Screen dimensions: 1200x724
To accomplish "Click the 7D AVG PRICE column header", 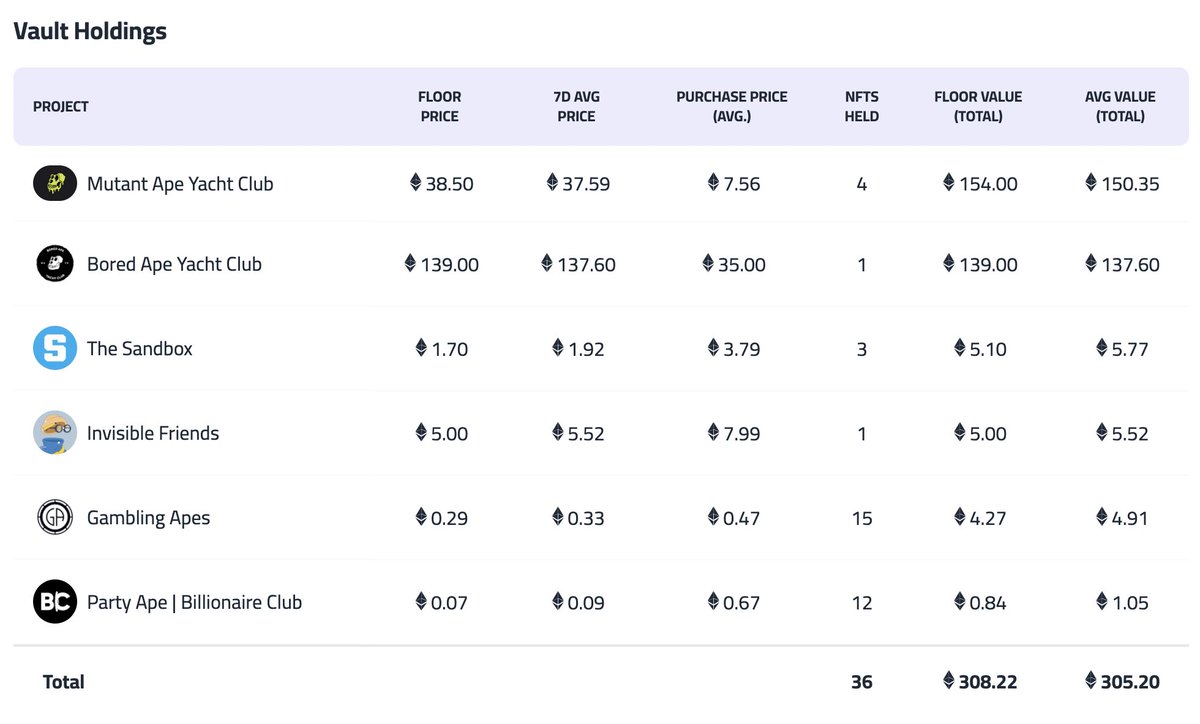I will tap(576, 107).
